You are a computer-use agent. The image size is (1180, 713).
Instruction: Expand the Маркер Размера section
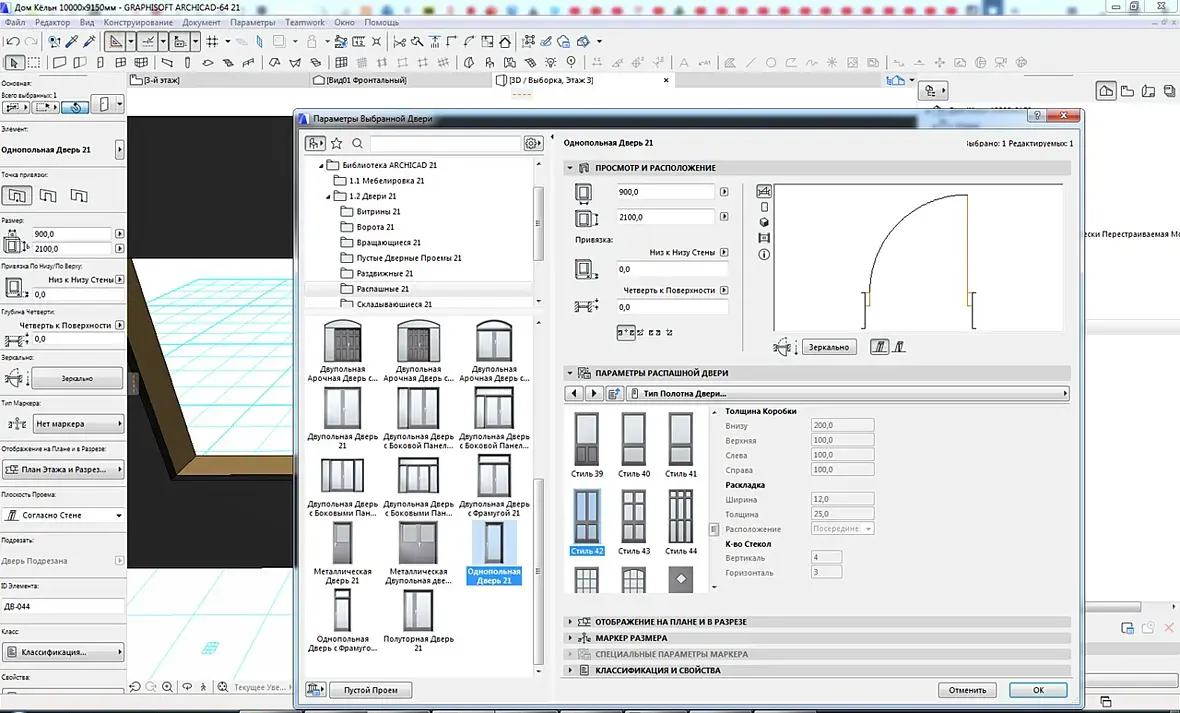pyautogui.click(x=630, y=638)
